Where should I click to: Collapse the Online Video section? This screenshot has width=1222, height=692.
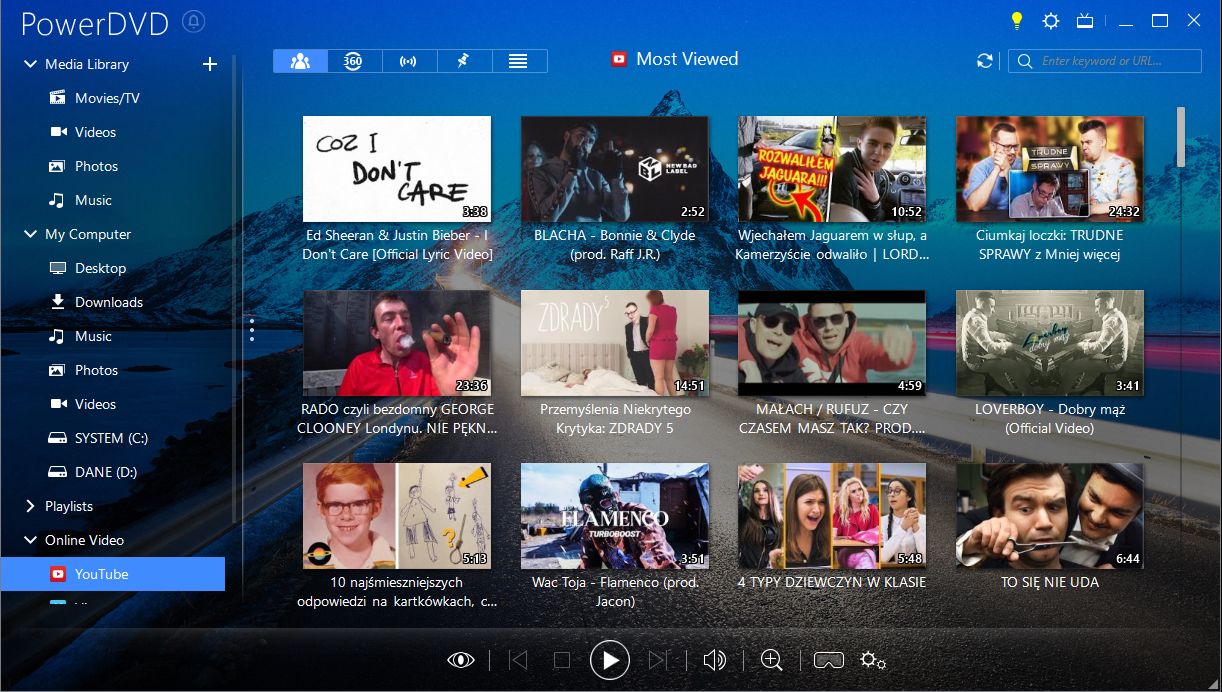[x=29, y=540]
